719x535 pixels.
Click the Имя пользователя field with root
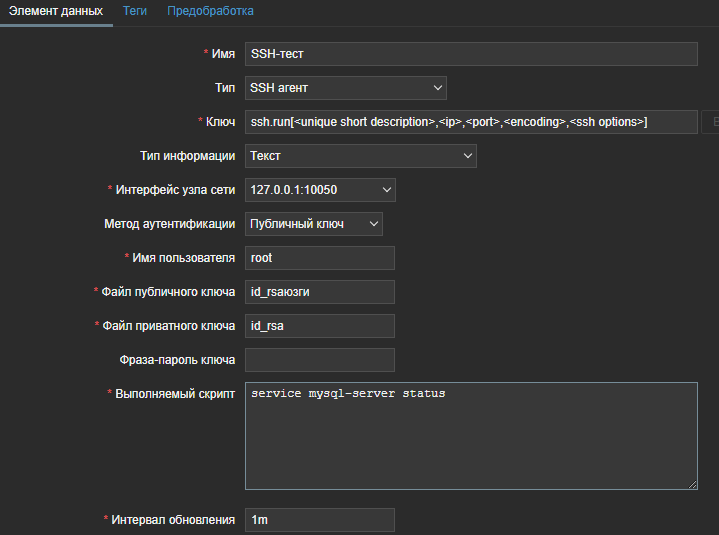click(x=319, y=258)
